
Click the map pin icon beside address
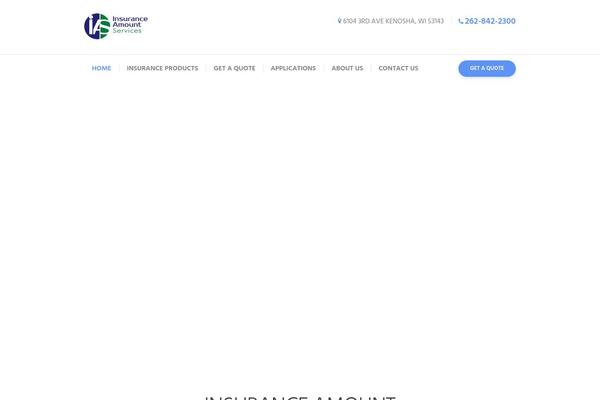tap(339, 21)
